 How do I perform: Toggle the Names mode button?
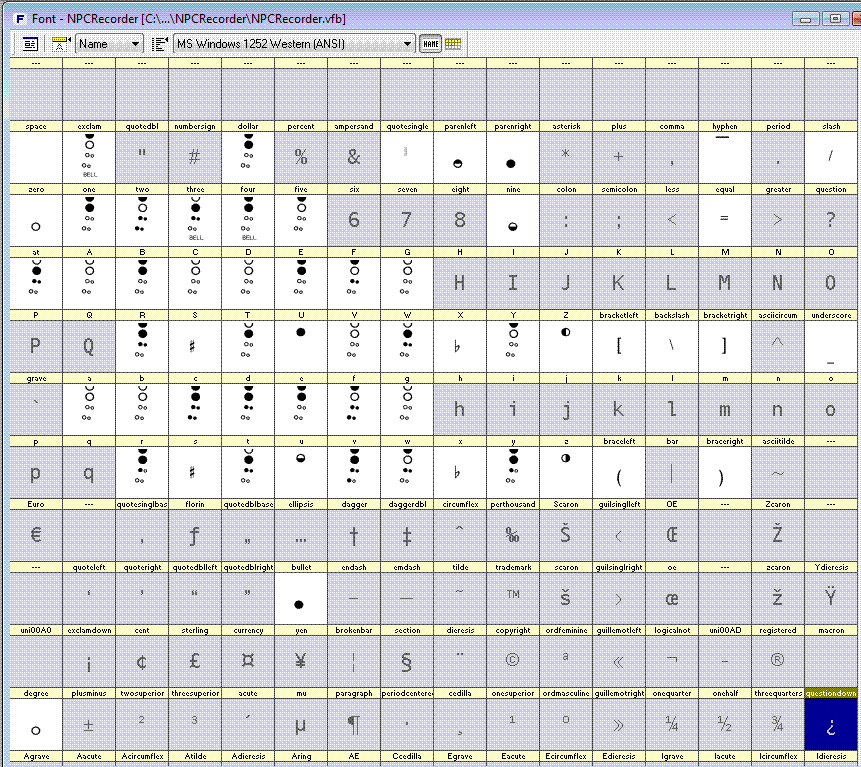430,44
